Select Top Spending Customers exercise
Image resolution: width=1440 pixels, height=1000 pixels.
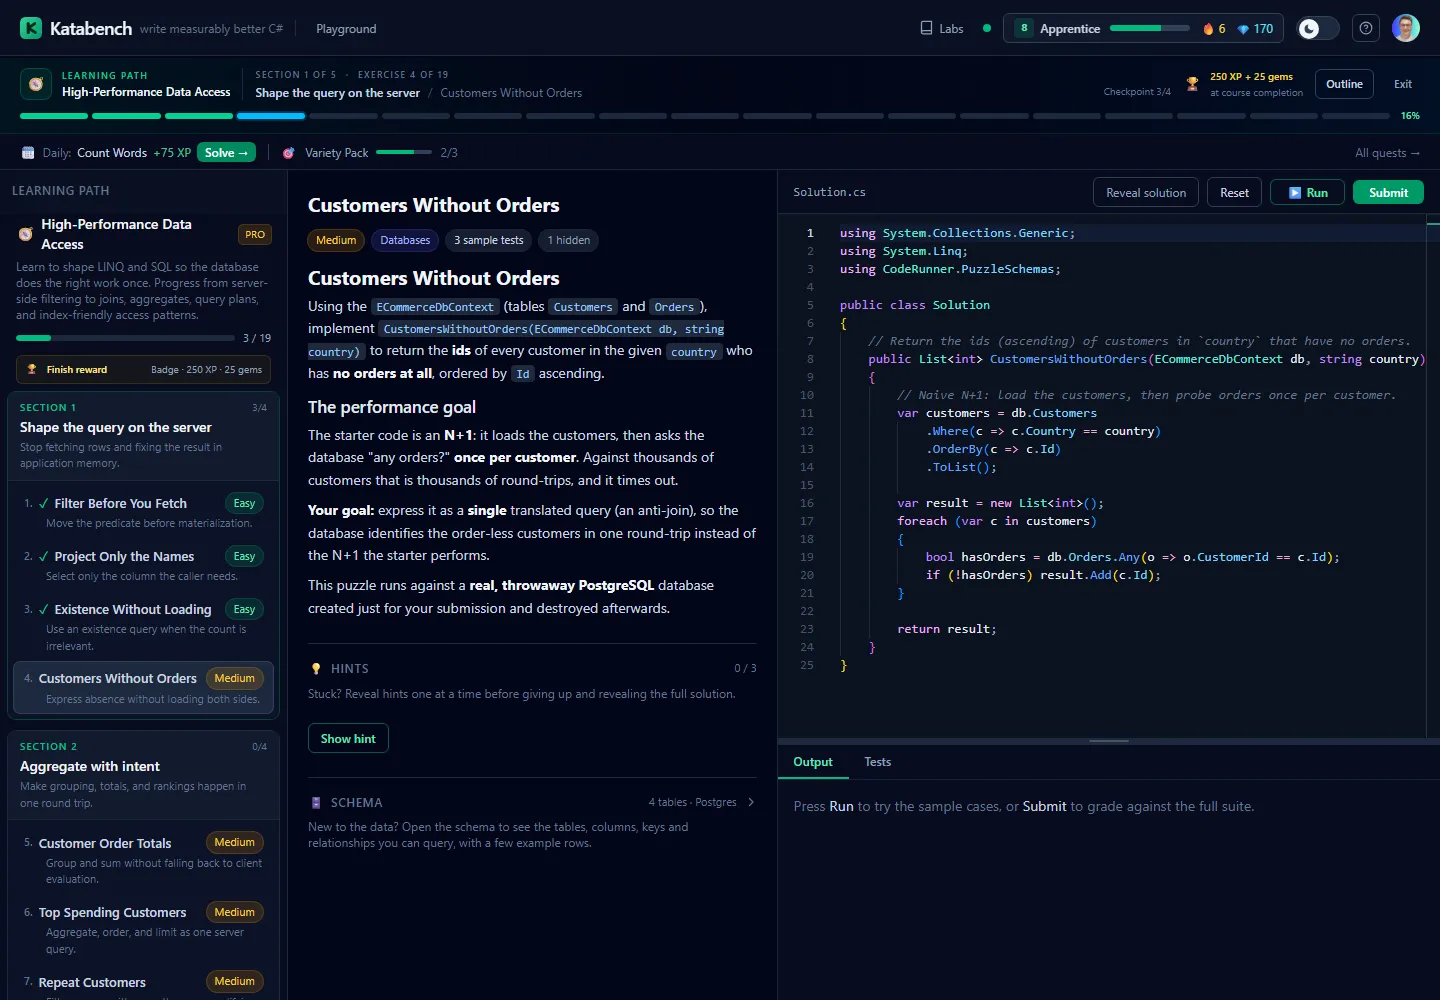coord(143,929)
